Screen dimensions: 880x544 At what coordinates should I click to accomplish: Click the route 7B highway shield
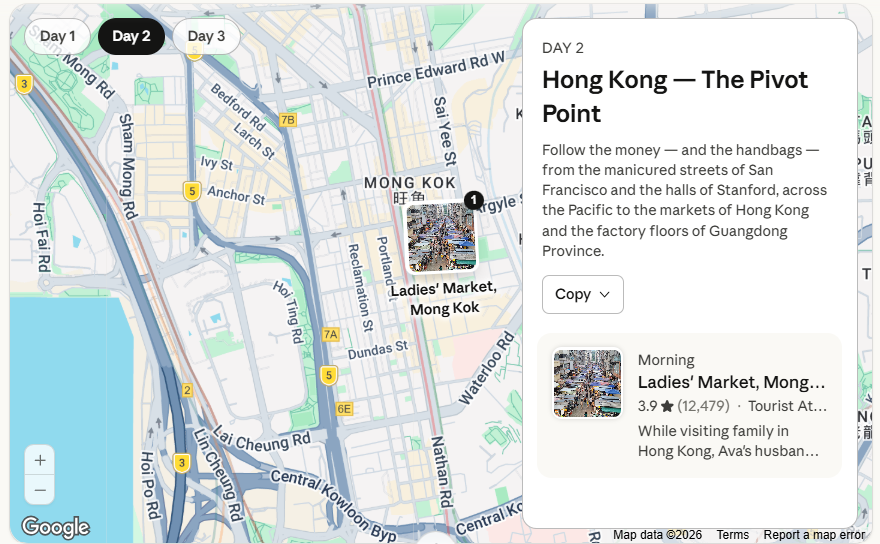[288, 120]
